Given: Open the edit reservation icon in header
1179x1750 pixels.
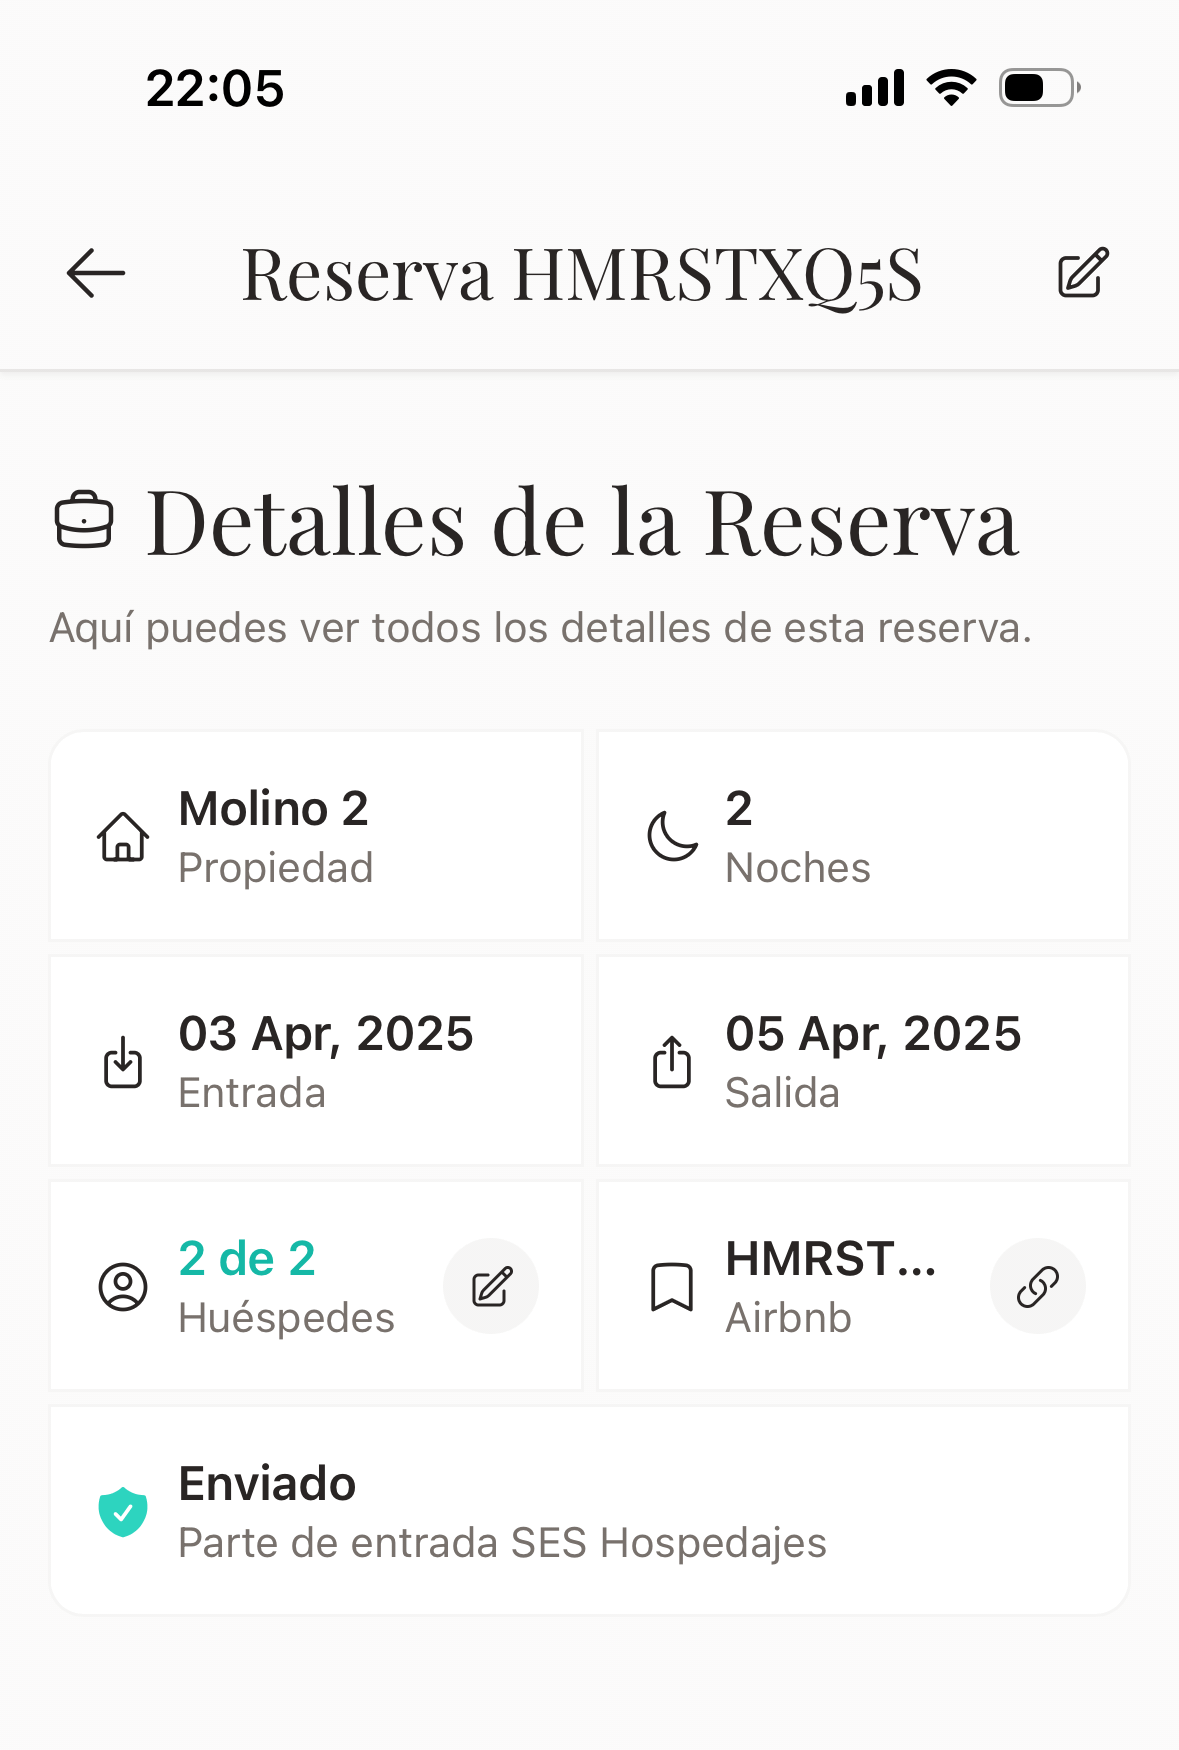Looking at the screenshot, I should 1083,273.
